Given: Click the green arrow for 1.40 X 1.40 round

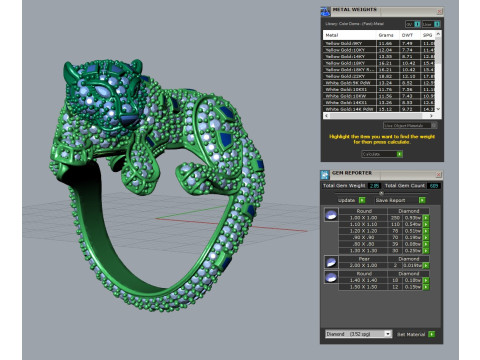Looking at the screenshot, I should coord(426,280).
